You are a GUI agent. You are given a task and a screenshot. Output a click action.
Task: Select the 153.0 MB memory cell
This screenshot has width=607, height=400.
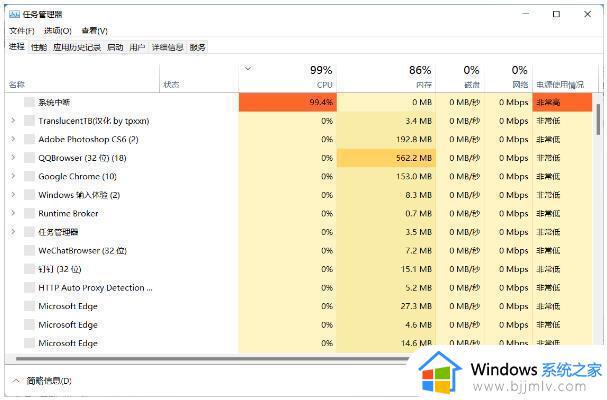click(386, 177)
